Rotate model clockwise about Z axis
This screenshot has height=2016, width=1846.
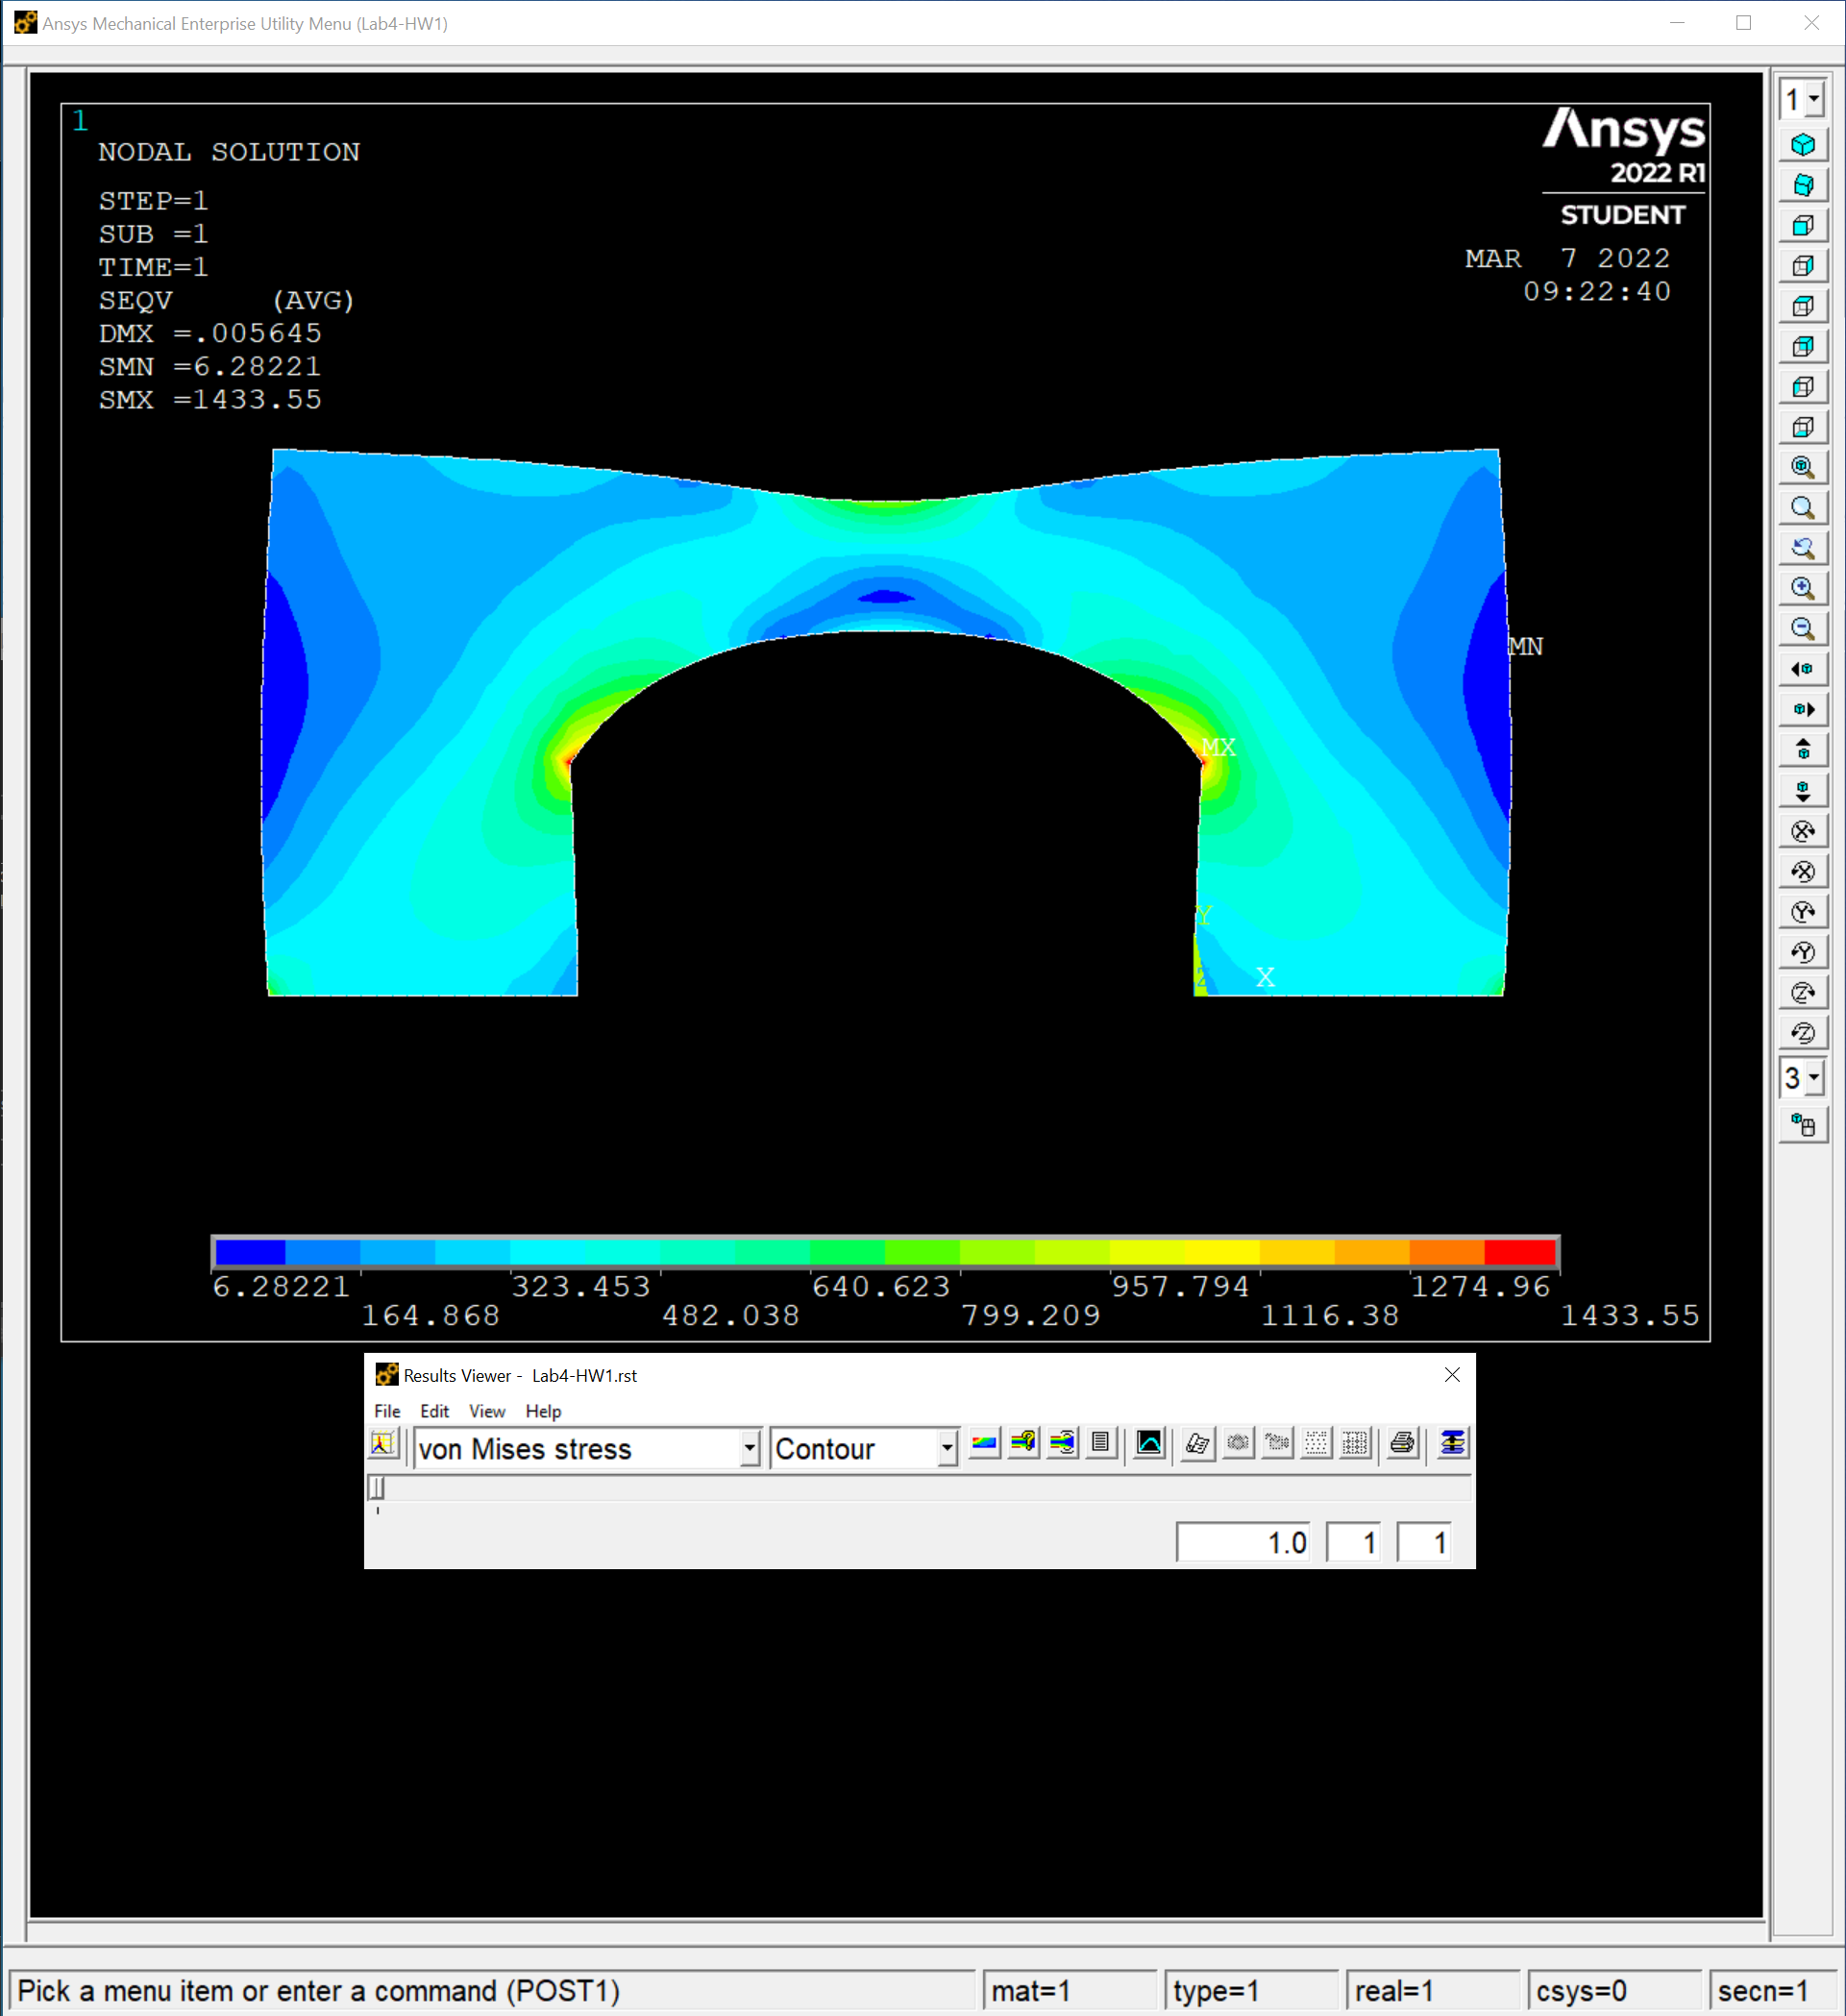(x=1803, y=993)
